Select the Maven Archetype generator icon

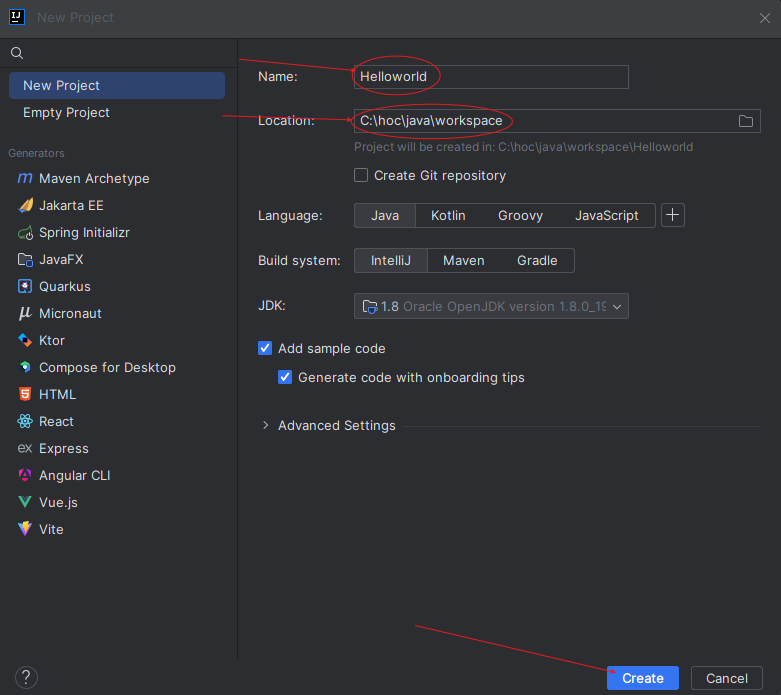(x=25, y=178)
